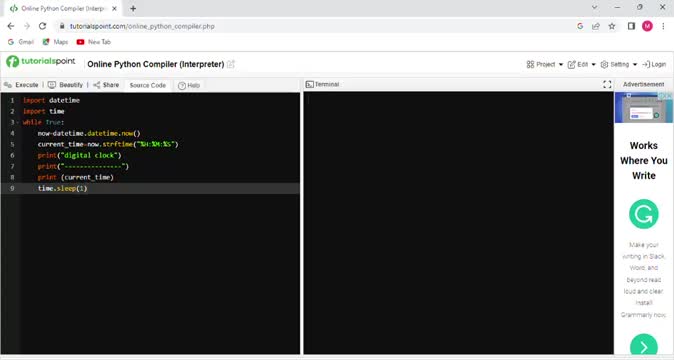Expand the Project dropdown menu
This screenshot has width=674, height=360.
pyautogui.click(x=544, y=64)
